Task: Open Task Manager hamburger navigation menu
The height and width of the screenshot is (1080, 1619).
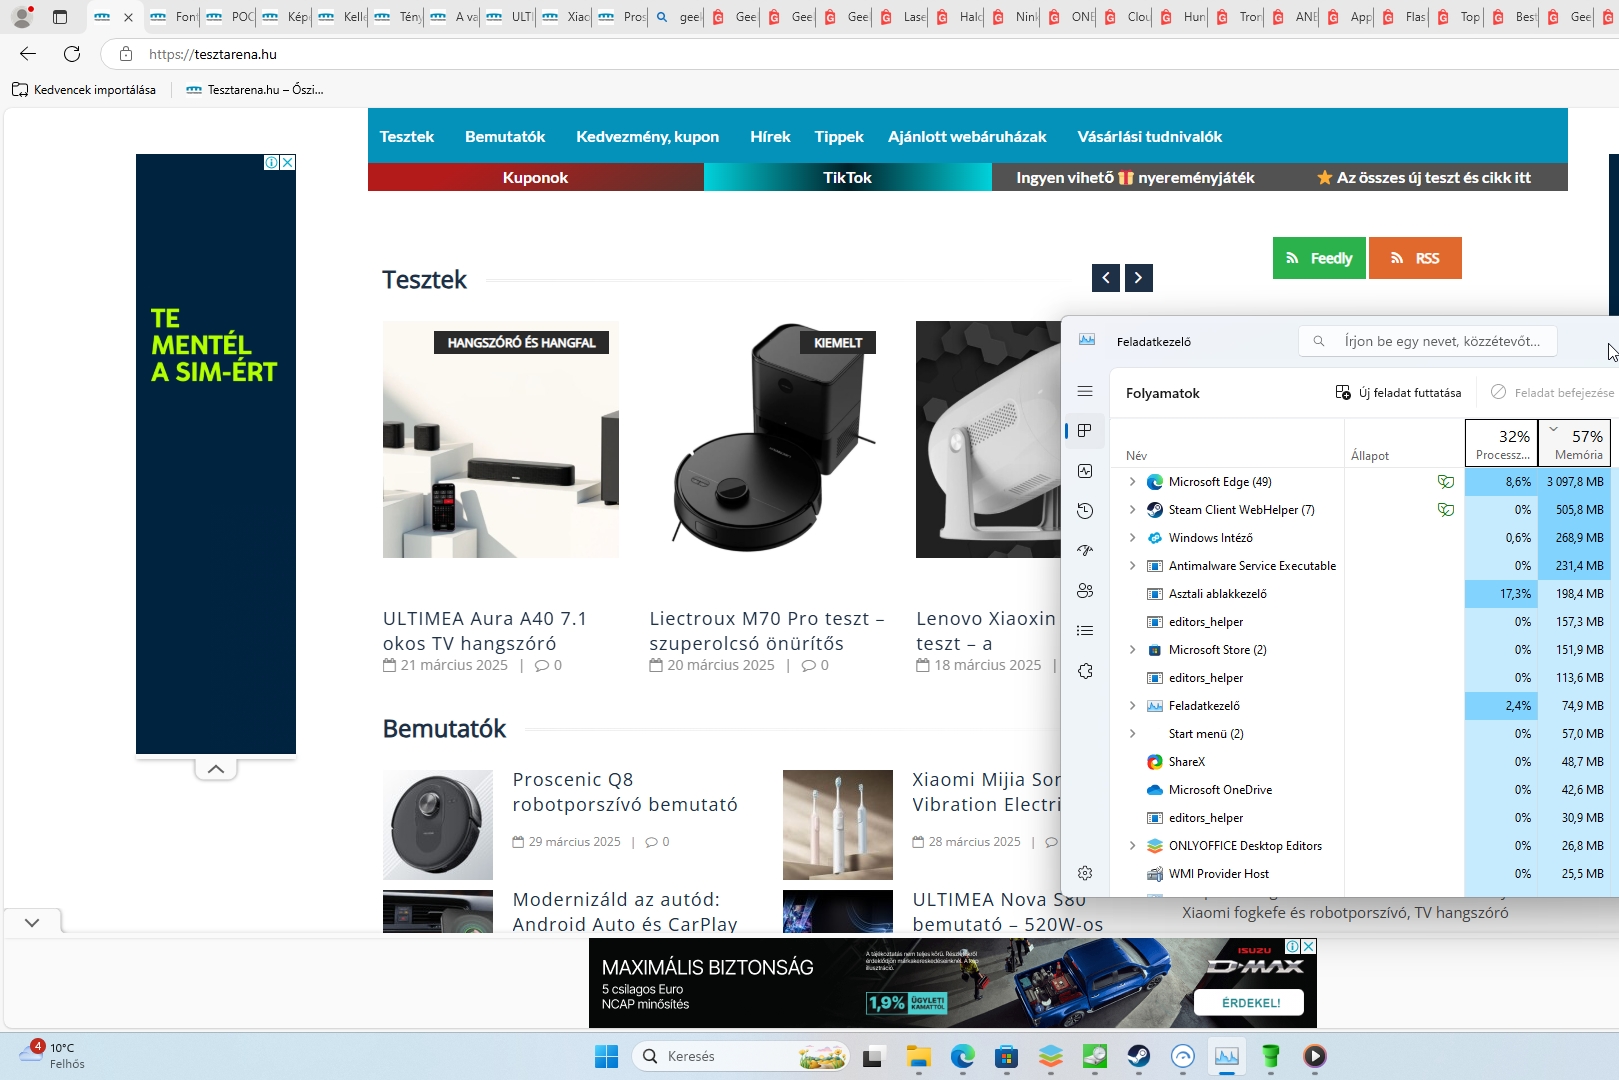Action: 1085,391
